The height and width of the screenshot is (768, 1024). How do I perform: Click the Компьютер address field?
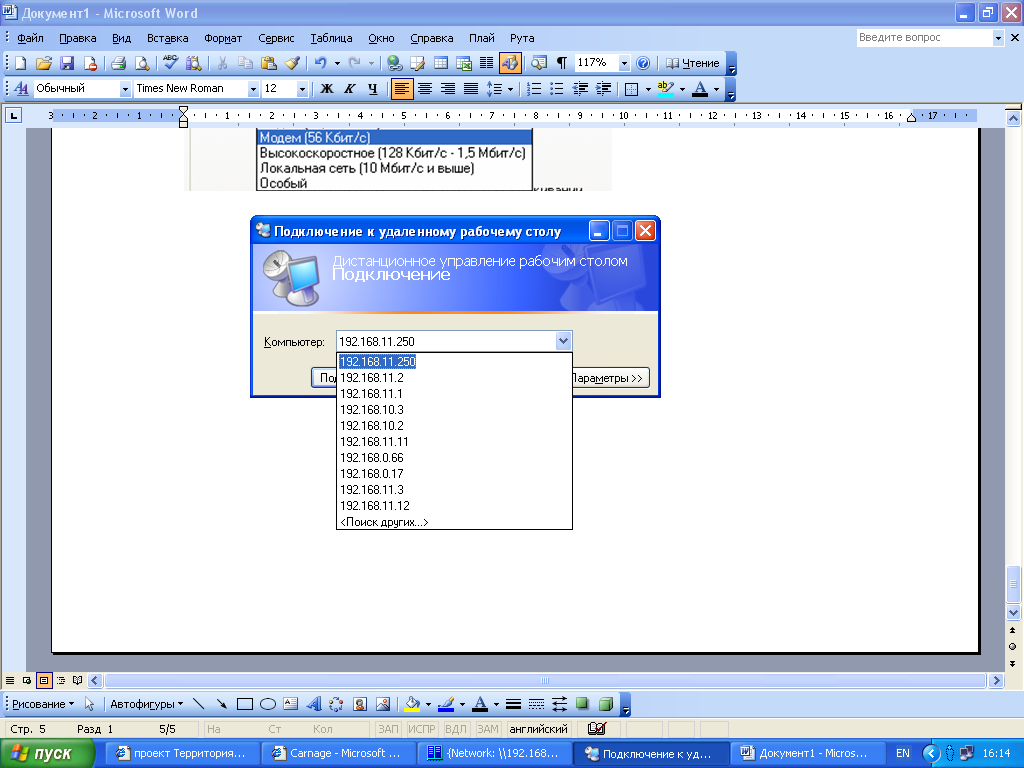click(446, 341)
